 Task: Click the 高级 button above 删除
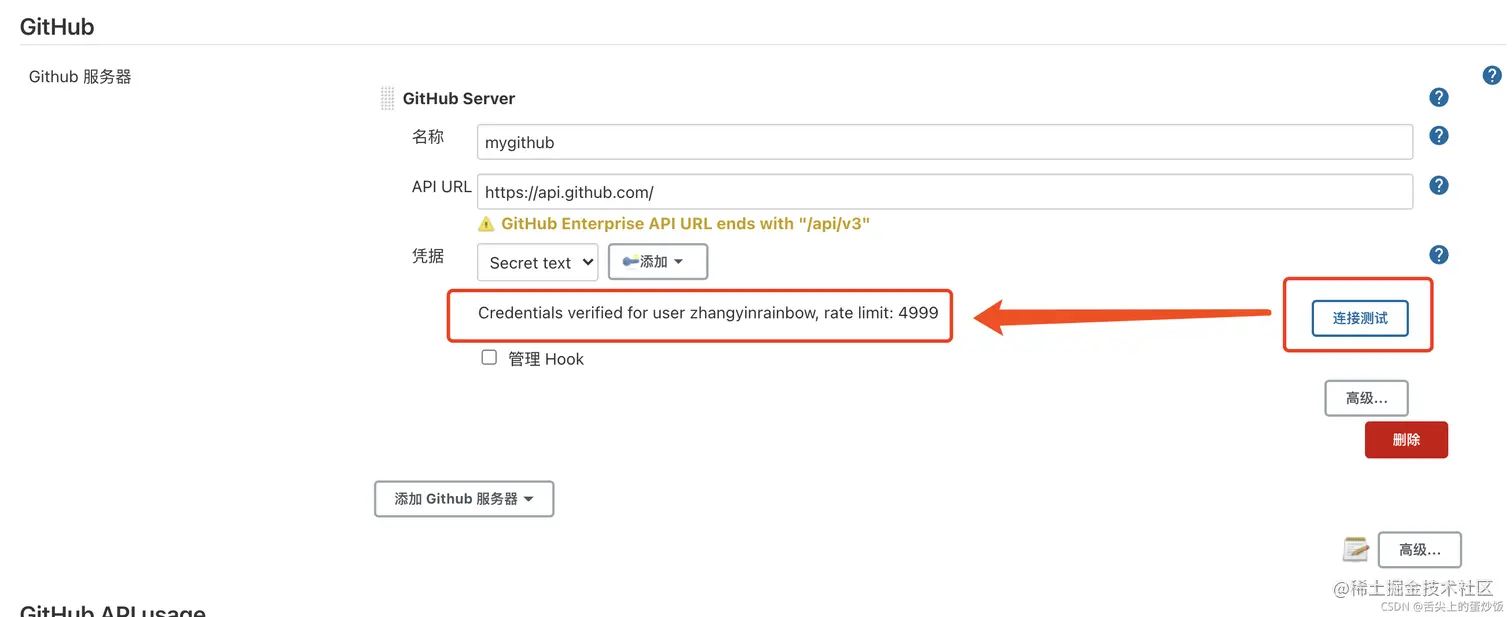tap(1366, 398)
